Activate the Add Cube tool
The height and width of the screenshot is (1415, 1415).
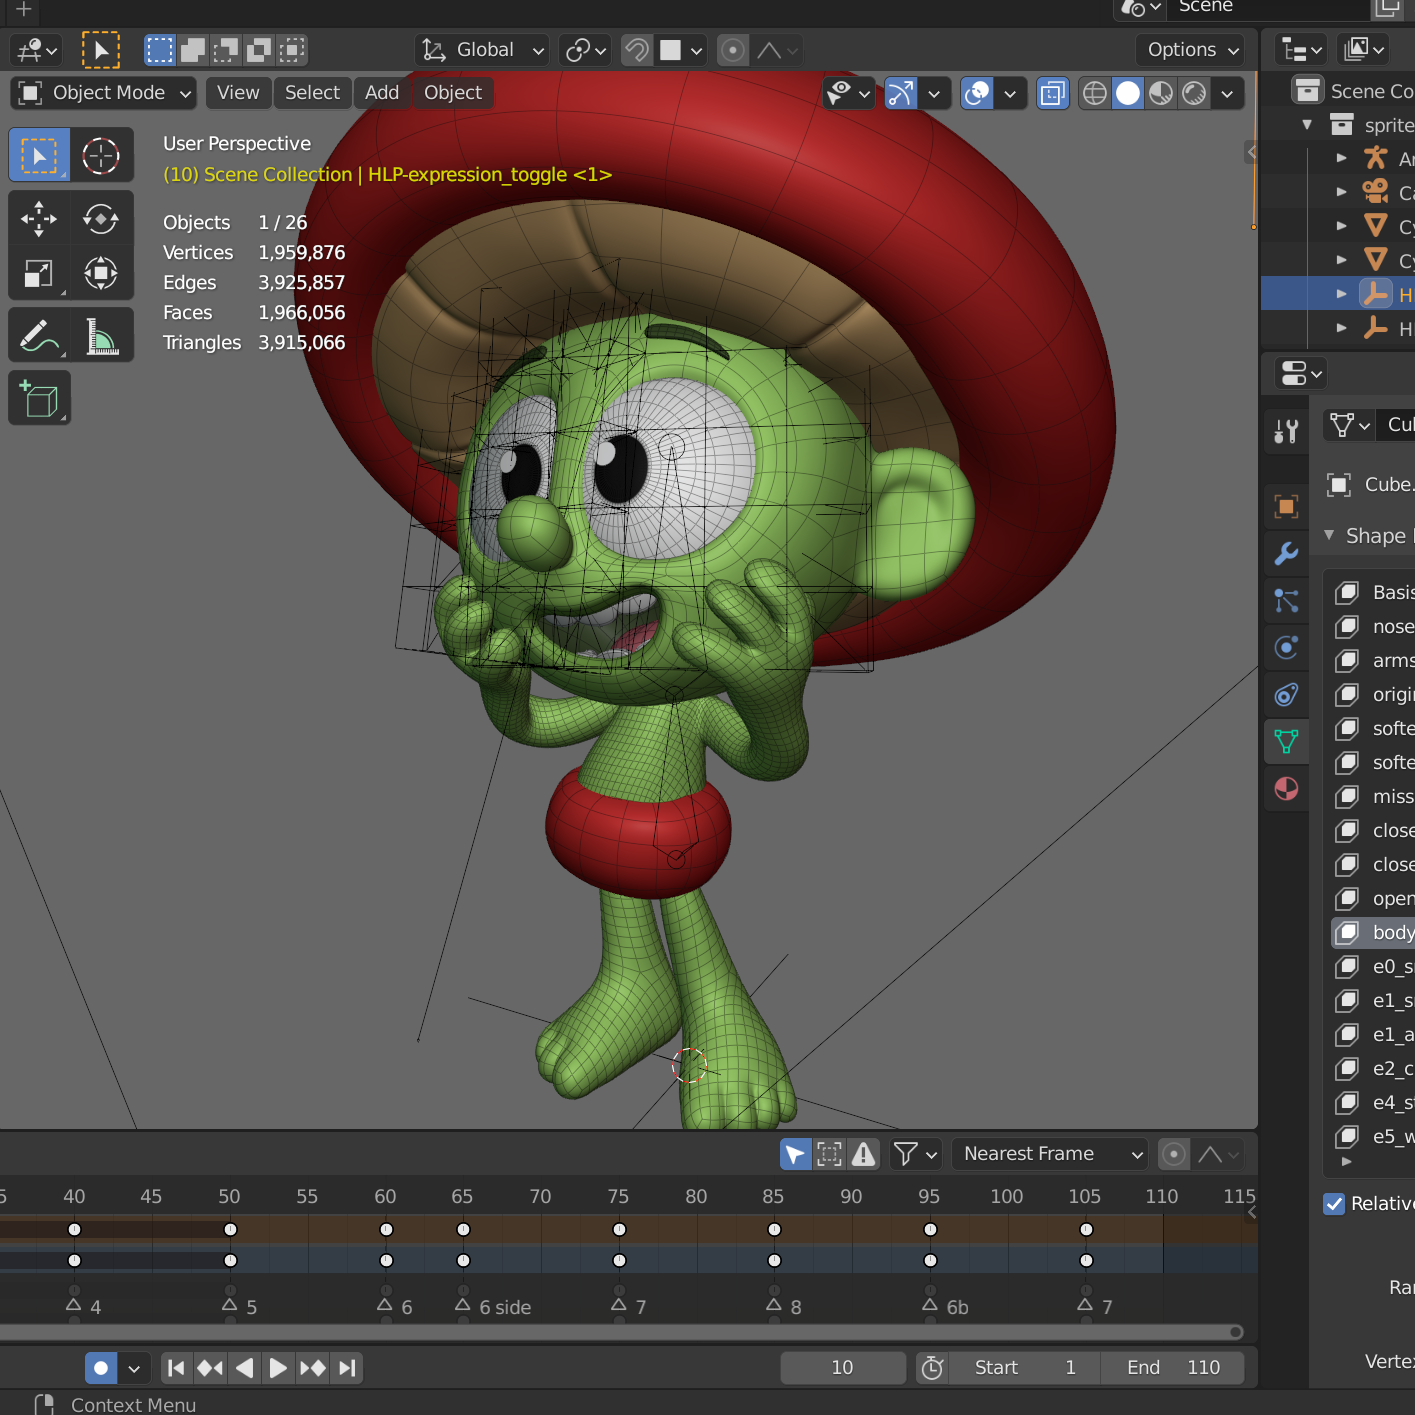click(x=39, y=399)
